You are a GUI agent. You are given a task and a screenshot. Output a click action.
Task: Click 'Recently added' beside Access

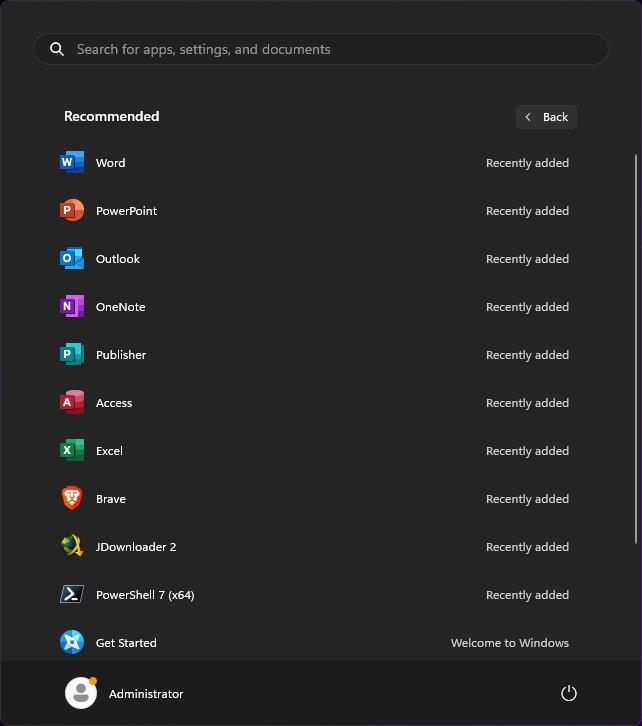coord(527,403)
